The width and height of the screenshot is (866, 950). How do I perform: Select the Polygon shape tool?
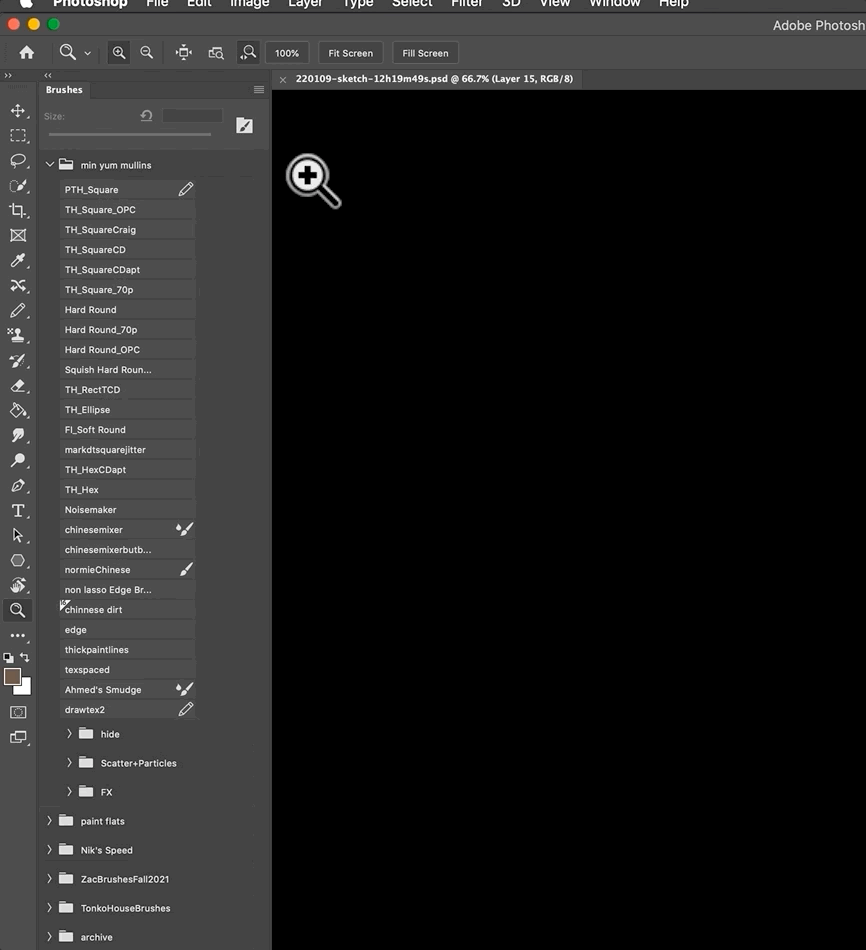point(18,560)
